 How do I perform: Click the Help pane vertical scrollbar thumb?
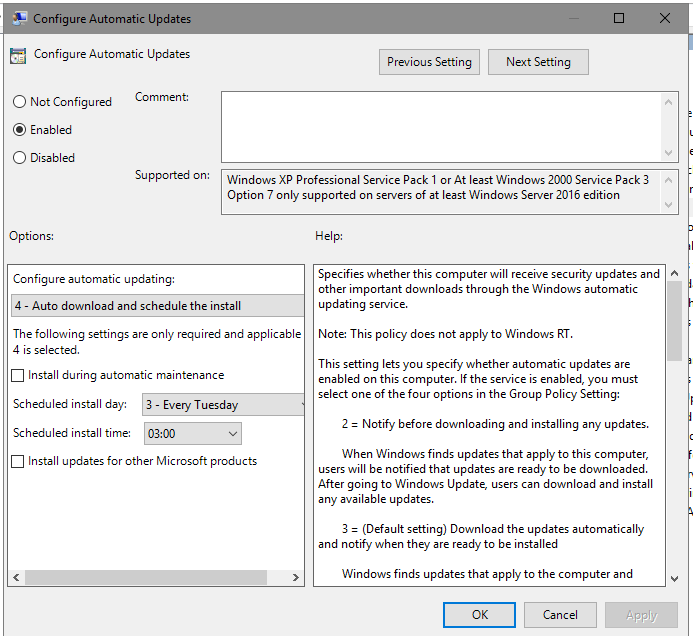click(674, 321)
